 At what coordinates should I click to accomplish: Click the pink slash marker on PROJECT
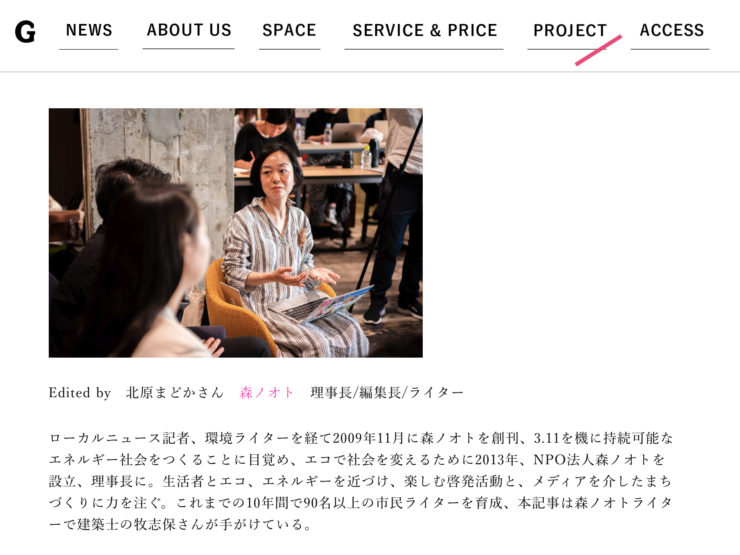(598, 50)
